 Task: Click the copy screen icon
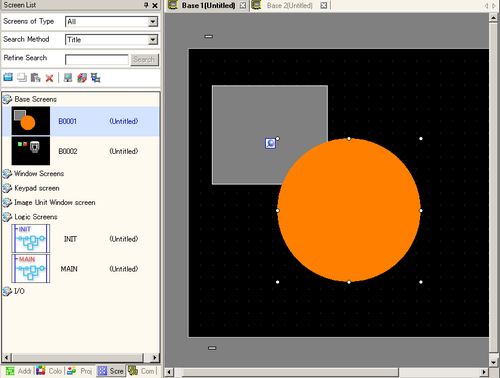click(x=22, y=77)
